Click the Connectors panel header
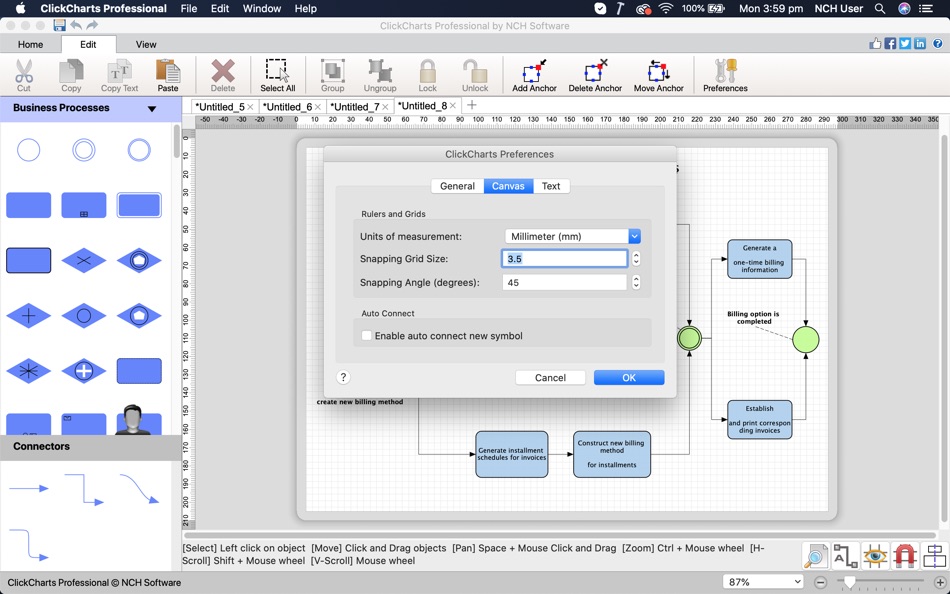The width and height of the screenshot is (950, 594). (x=91, y=447)
